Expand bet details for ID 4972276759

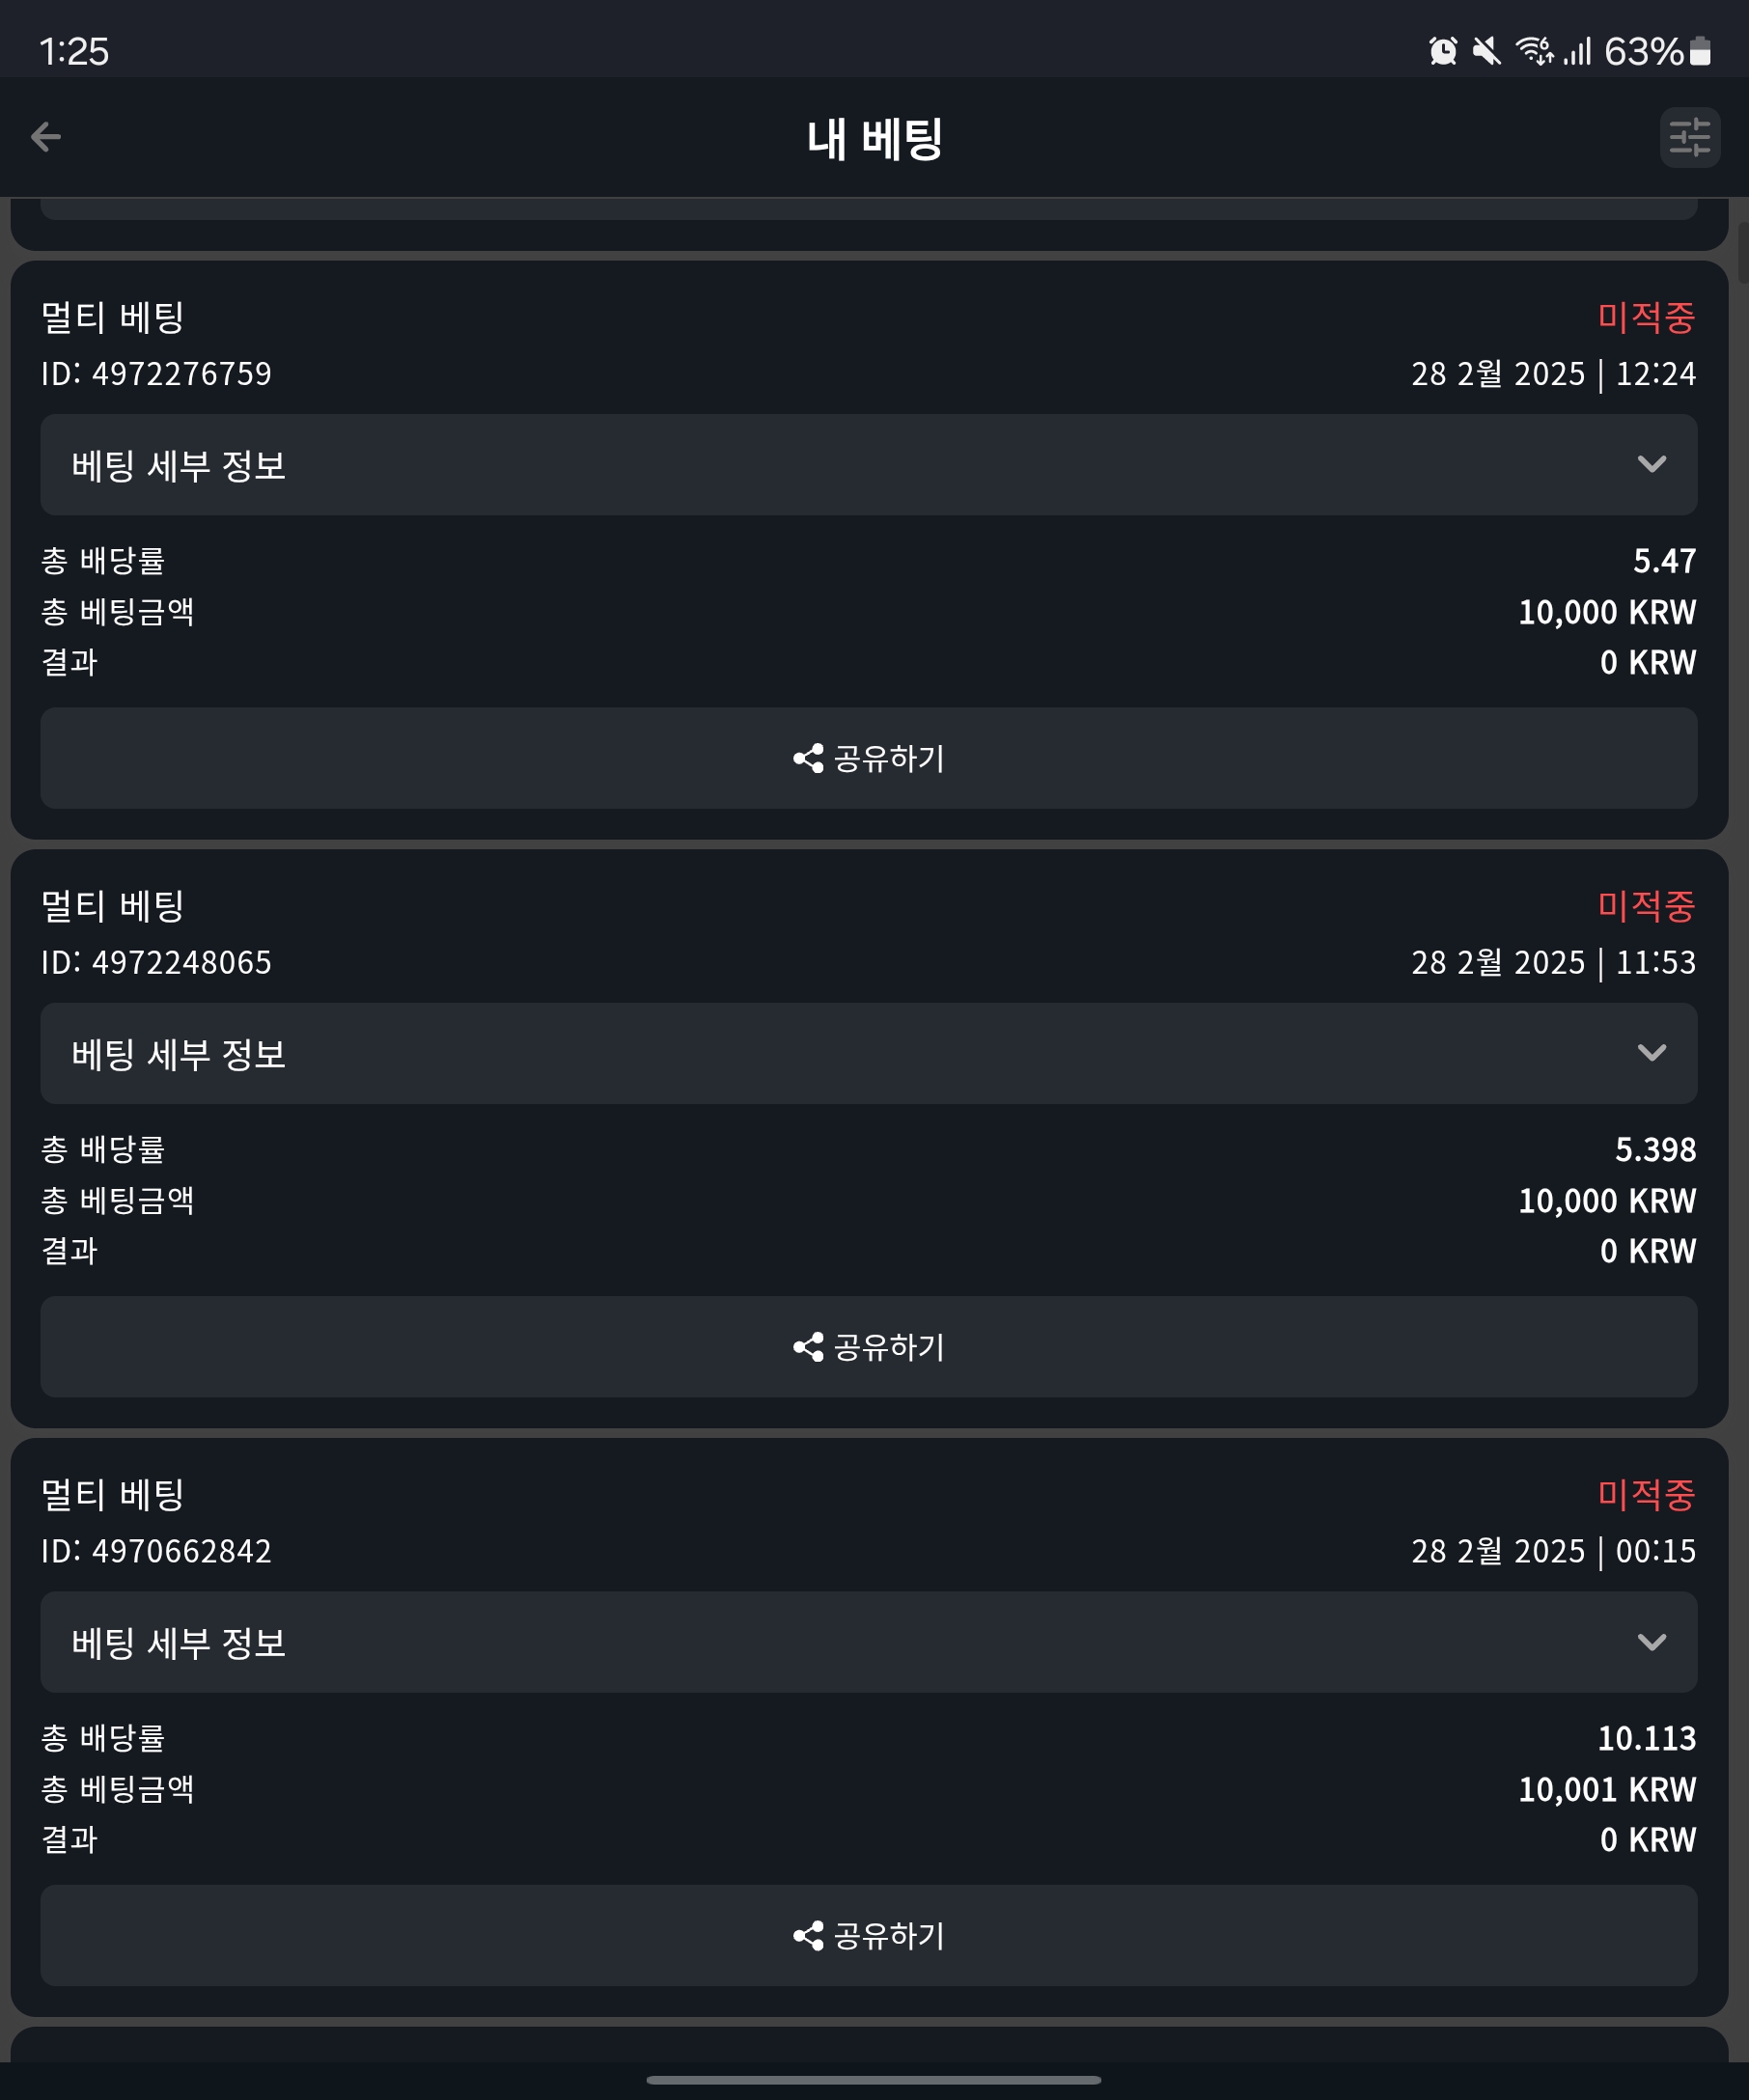(868, 465)
